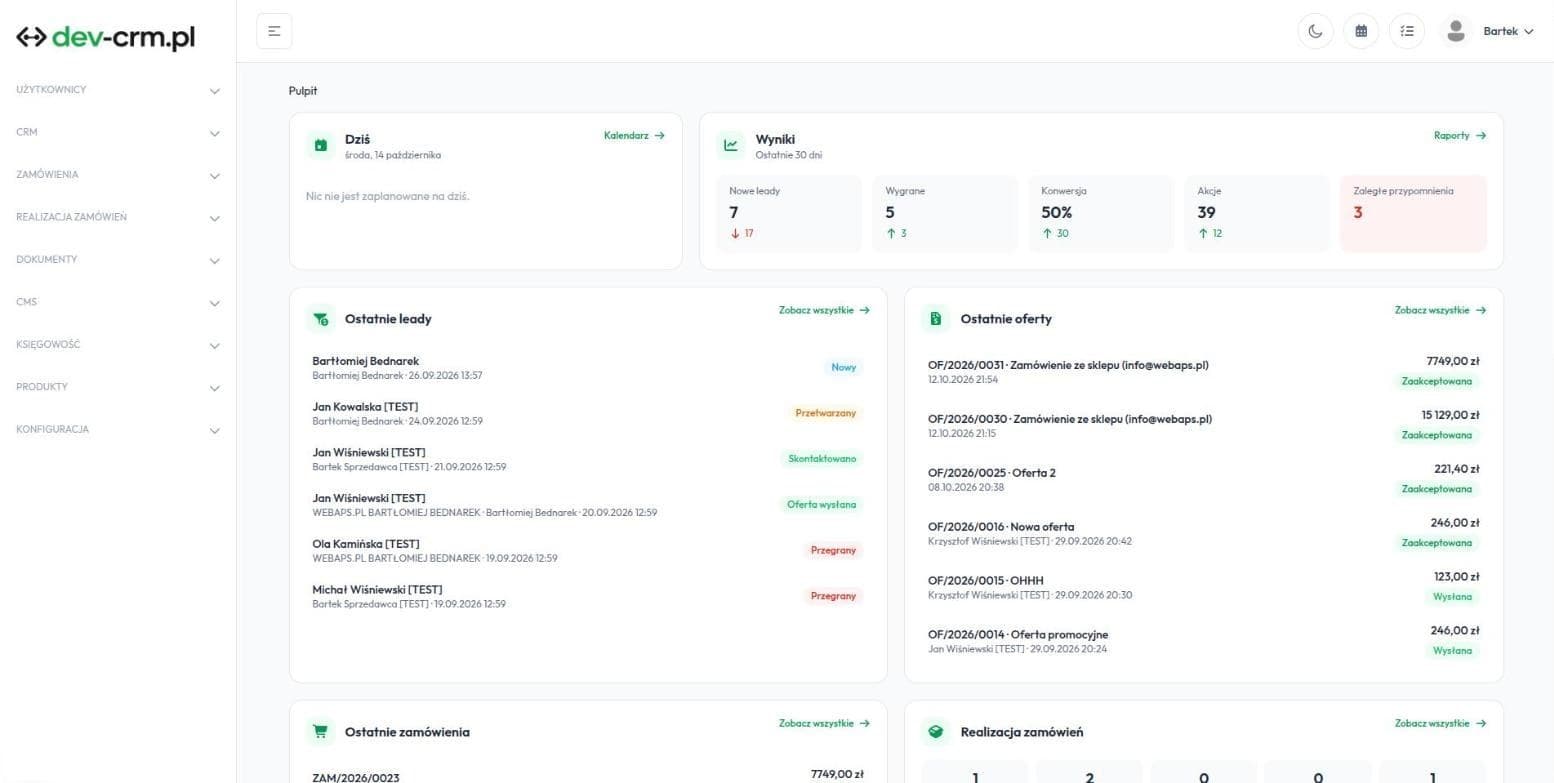Click the Dziś calendar card icon
The width and height of the screenshot is (1554, 783).
tap(321, 145)
